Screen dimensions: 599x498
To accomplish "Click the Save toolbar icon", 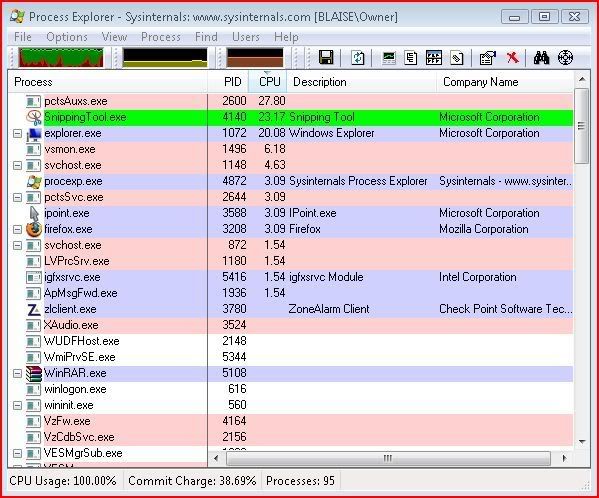I will click(x=326, y=58).
